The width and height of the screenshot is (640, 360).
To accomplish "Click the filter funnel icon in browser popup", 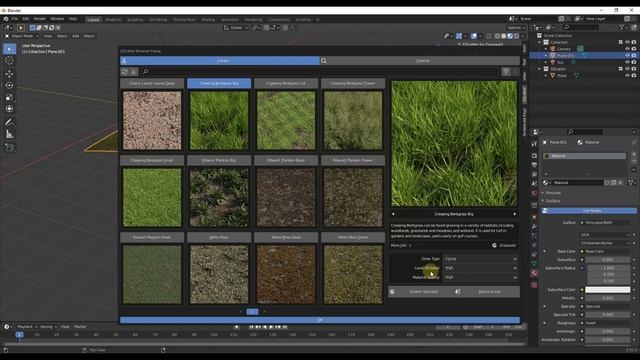I will point(506,72).
